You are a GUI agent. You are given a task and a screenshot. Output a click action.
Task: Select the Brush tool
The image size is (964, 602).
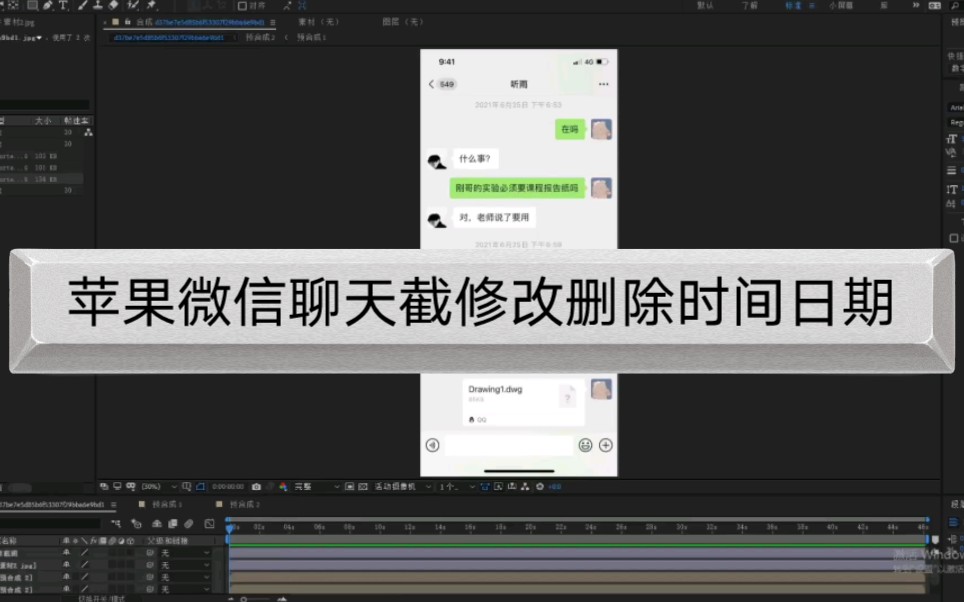[84, 6]
